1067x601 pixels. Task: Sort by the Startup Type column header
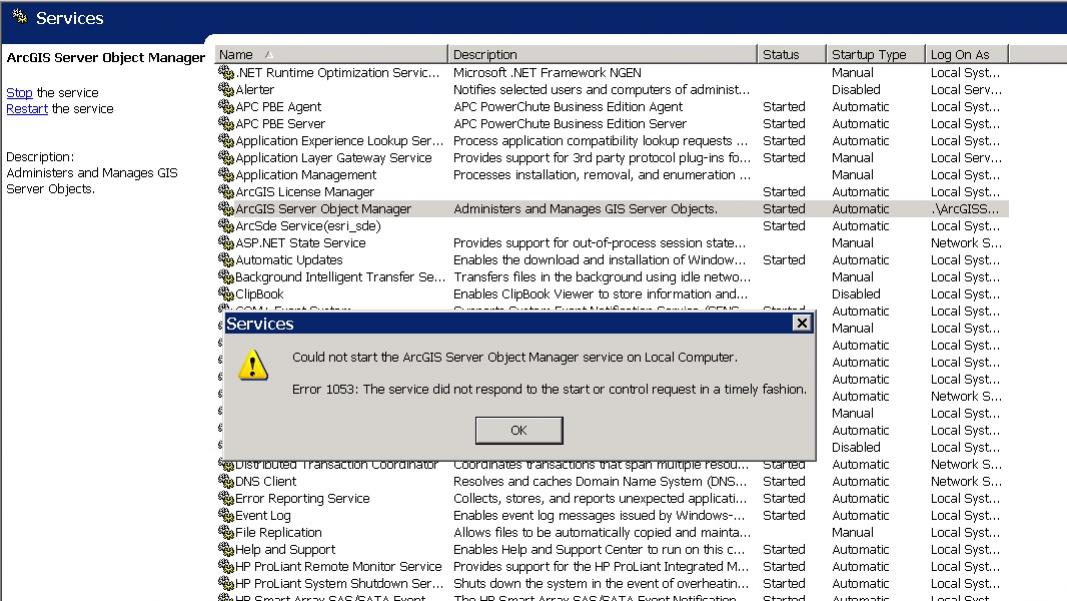point(875,54)
